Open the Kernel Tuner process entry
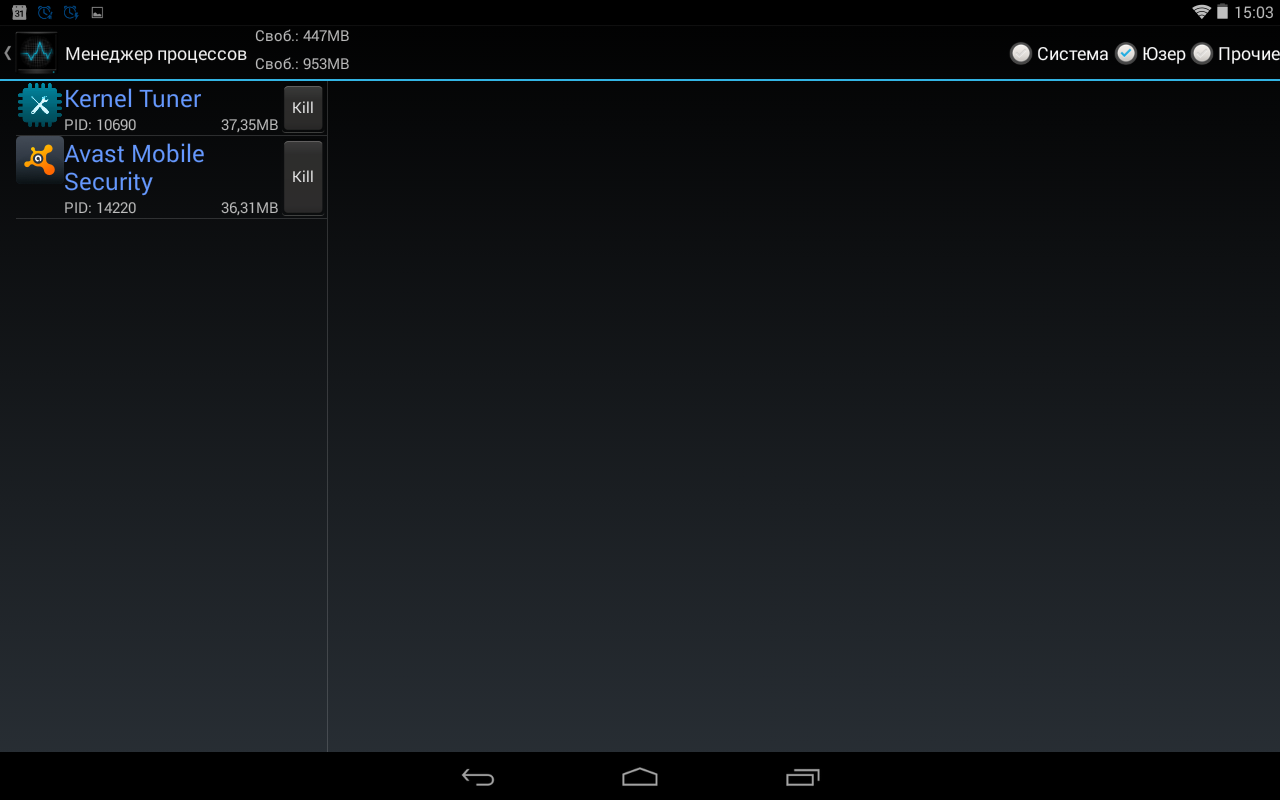This screenshot has height=800, width=1280. 171,108
